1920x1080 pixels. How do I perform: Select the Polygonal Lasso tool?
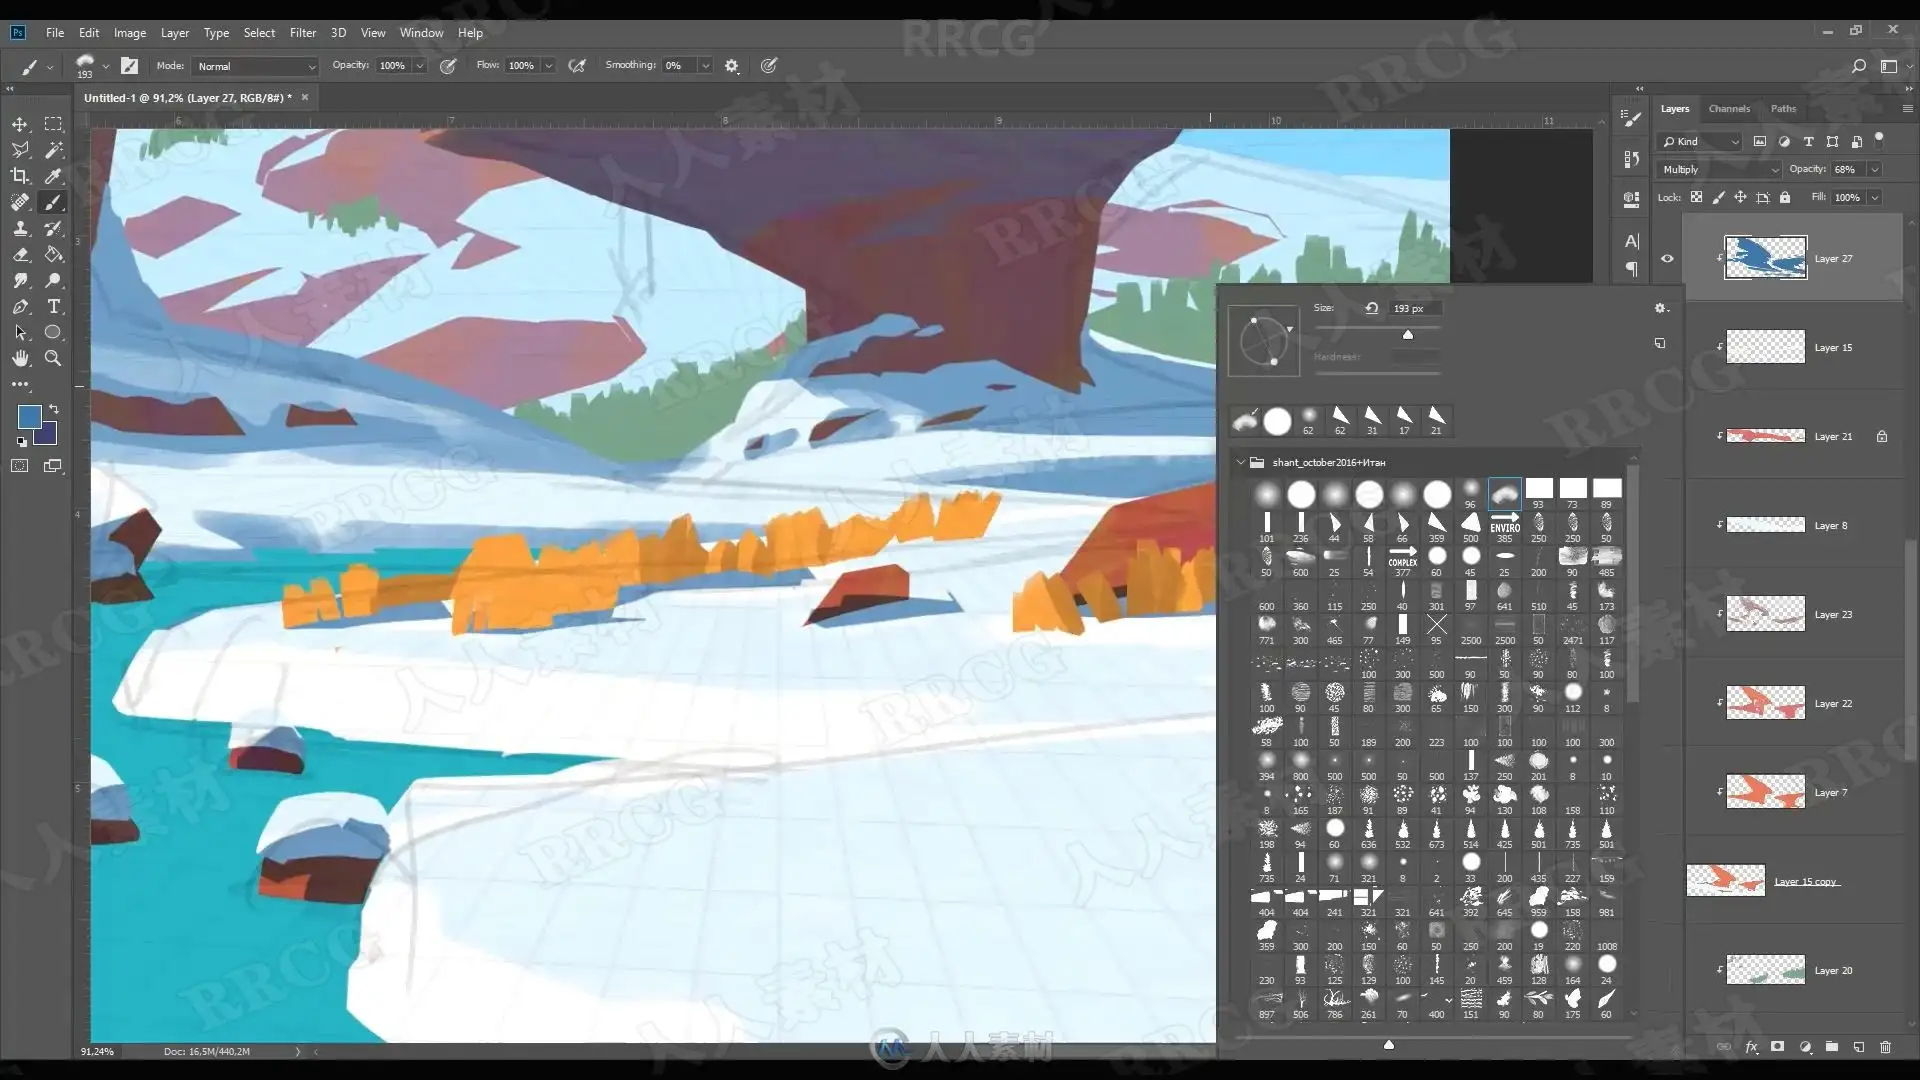(x=20, y=150)
